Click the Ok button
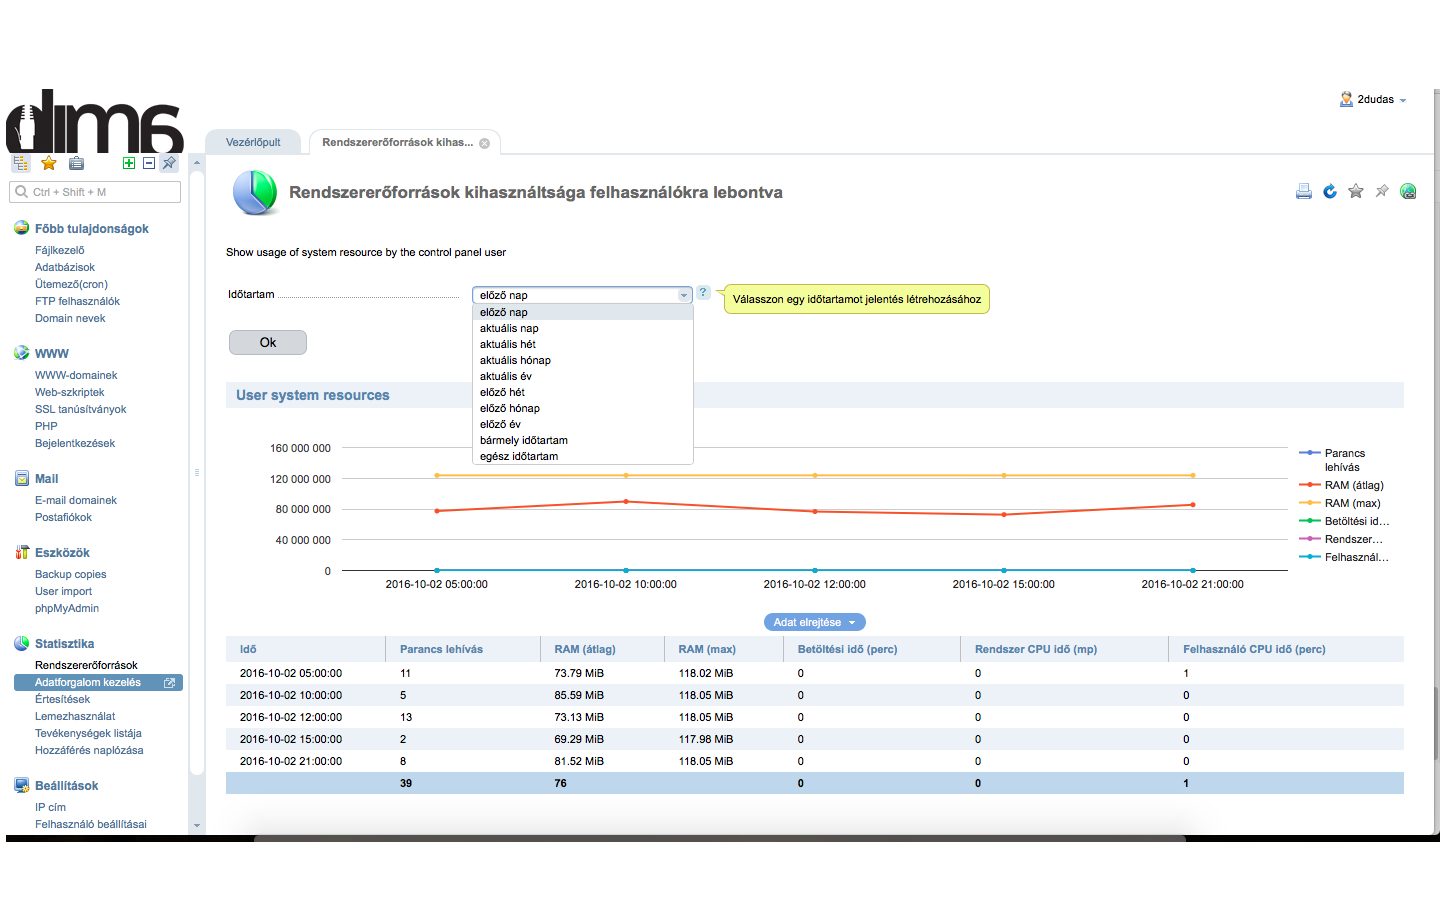This screenshot has height=900, width=1440. point(268,342)
